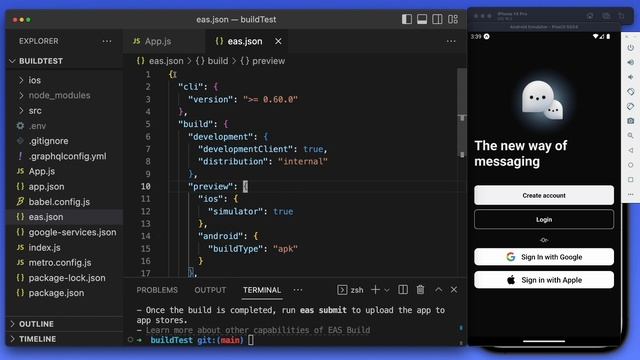The width and height of the screenshot is (640, 360).
Task: Open Explorer more actions ellipsis
Action: (107, 41)
